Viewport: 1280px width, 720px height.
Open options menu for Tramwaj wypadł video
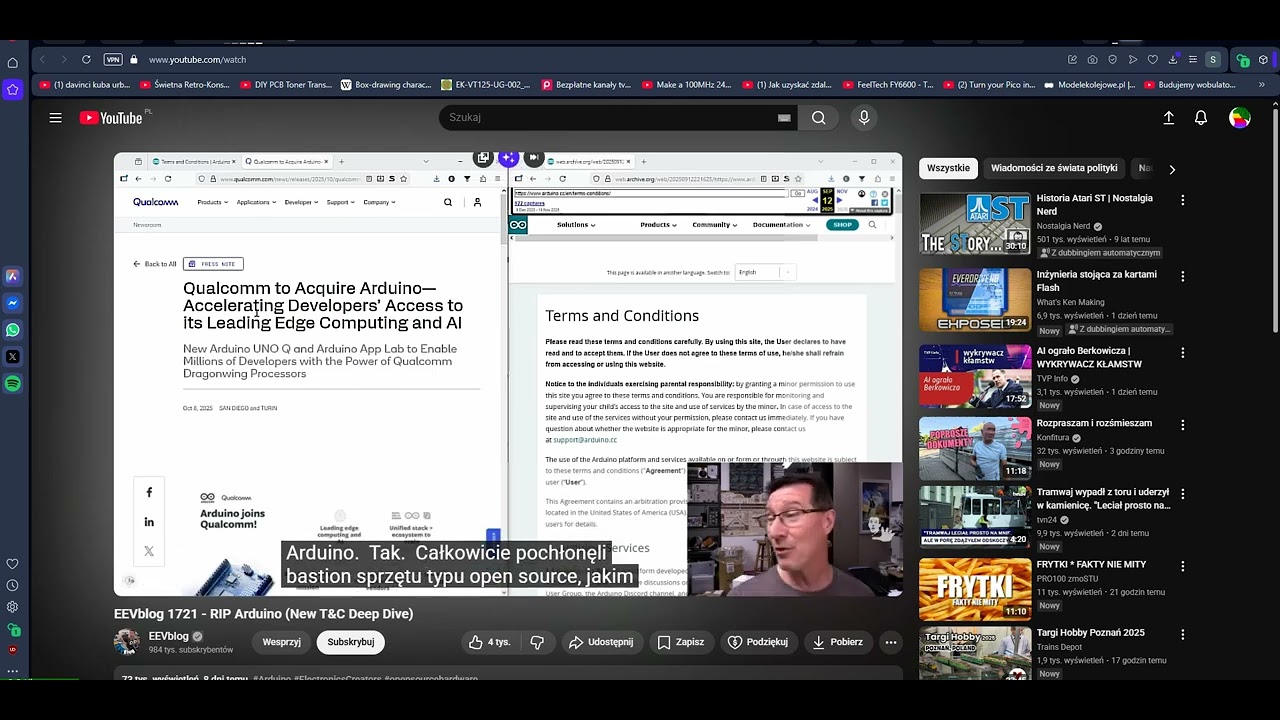coord(1183,494)
